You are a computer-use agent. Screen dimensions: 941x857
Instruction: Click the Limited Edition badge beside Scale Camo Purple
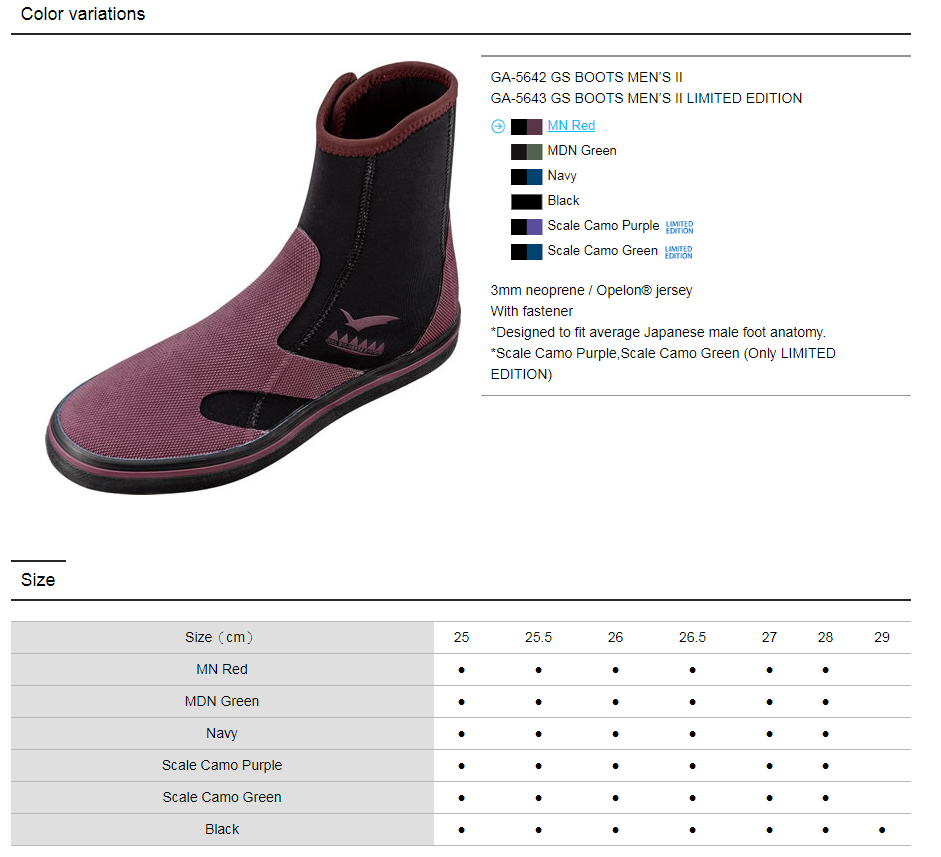pyautogui.click(x=679, y=227)
